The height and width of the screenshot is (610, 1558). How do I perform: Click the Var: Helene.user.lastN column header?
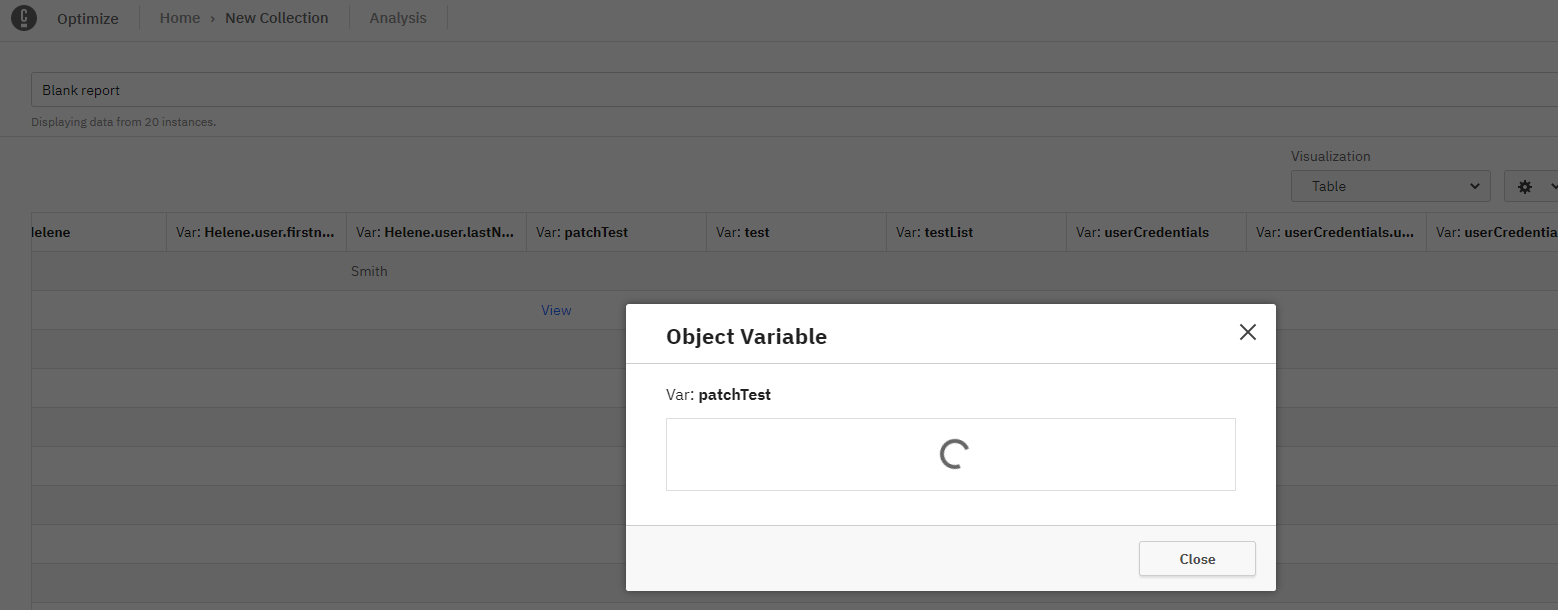pyautogui.click(x=435, y=232)
